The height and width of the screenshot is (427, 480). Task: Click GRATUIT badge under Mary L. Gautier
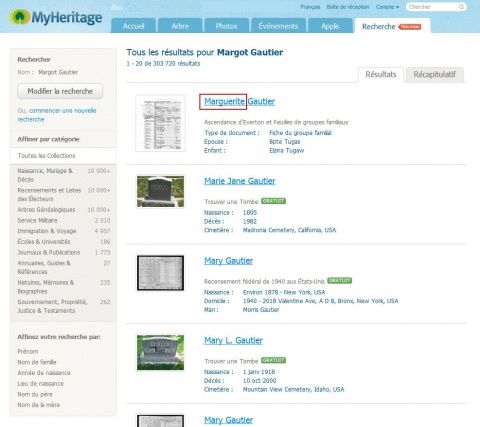(x=273, y=360)
